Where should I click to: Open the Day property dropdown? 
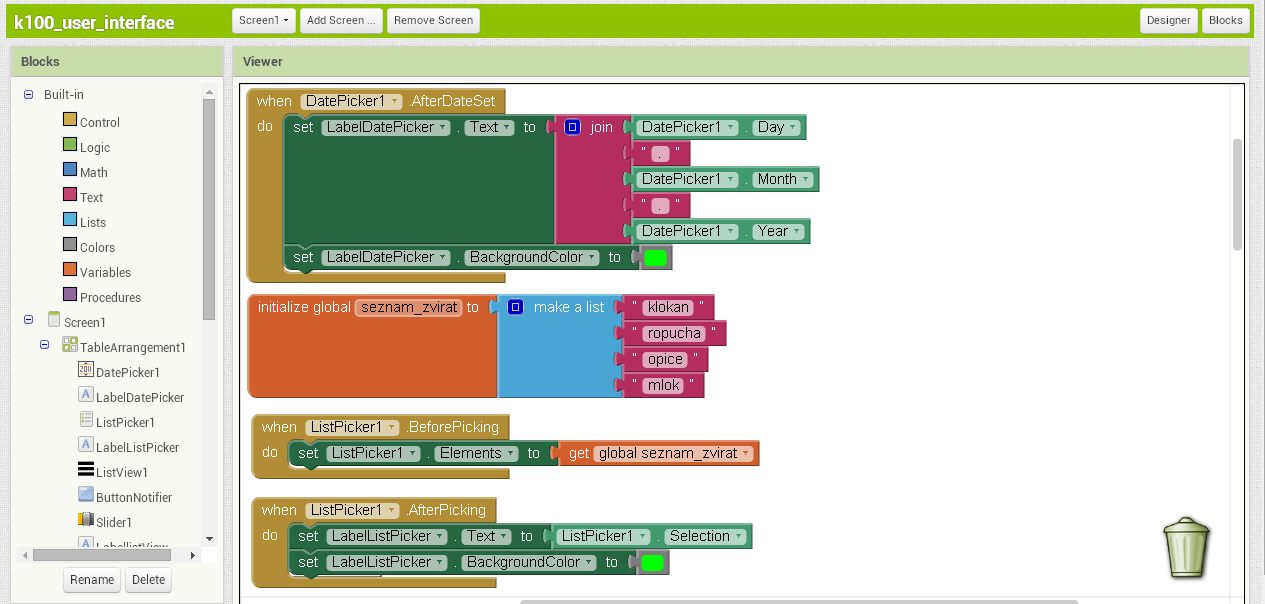pos(778,127)
